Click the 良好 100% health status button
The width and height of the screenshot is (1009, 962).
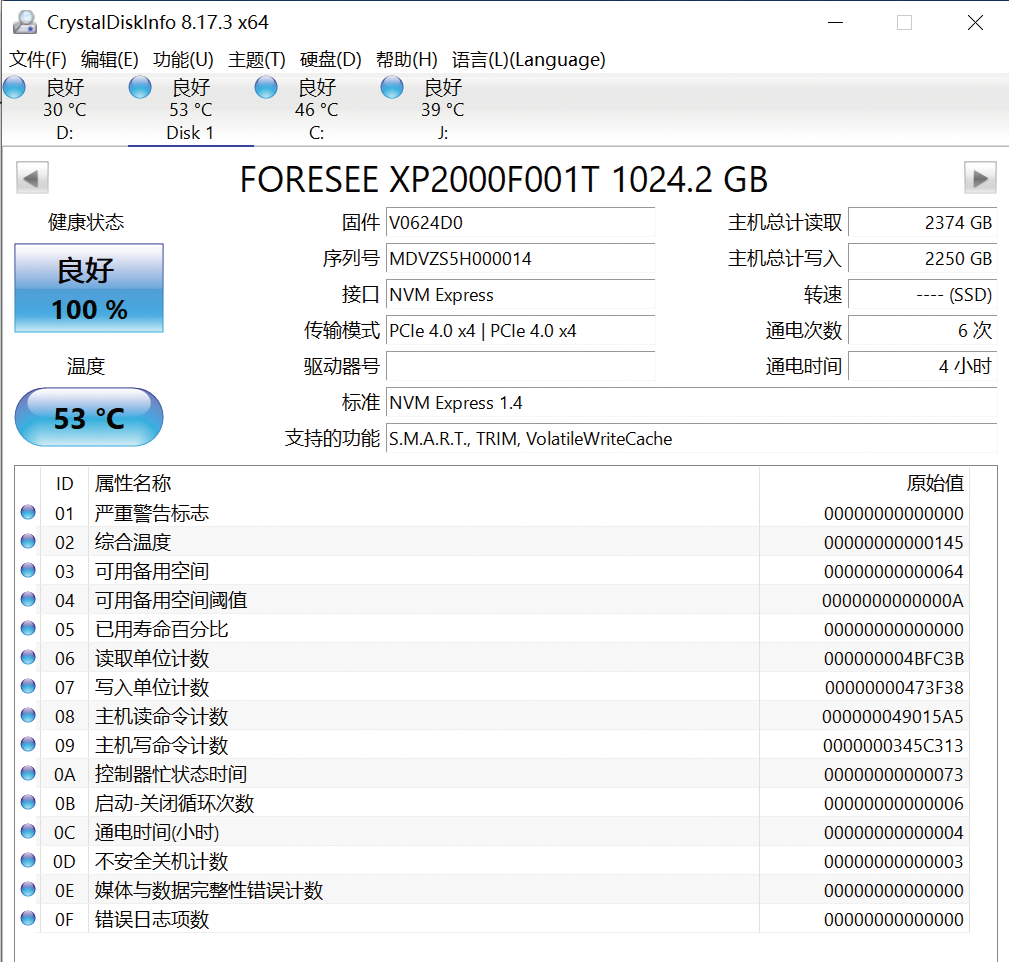coord(88,287)
